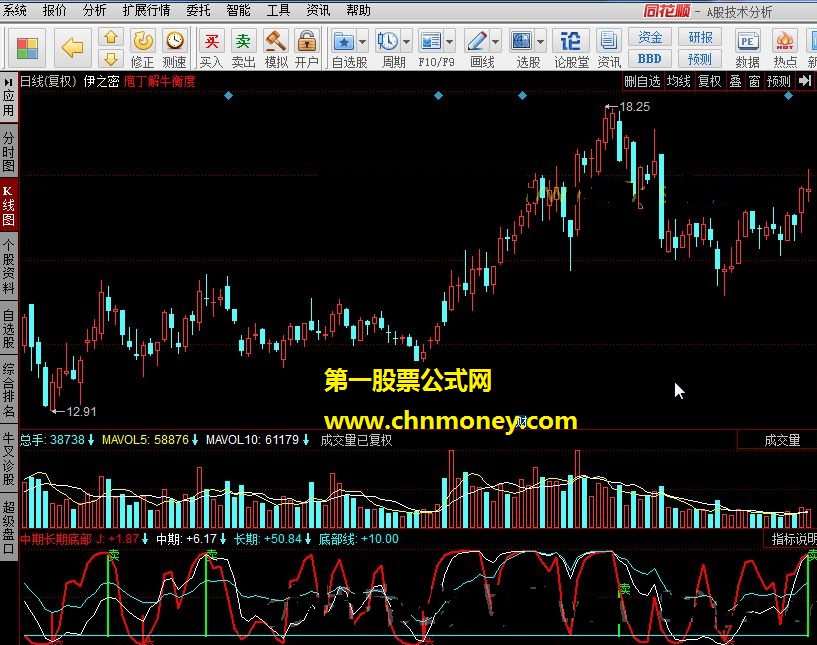The image size is (817, 645).
Task: Click the 12.91 low price label
Action: pos(81,412)
